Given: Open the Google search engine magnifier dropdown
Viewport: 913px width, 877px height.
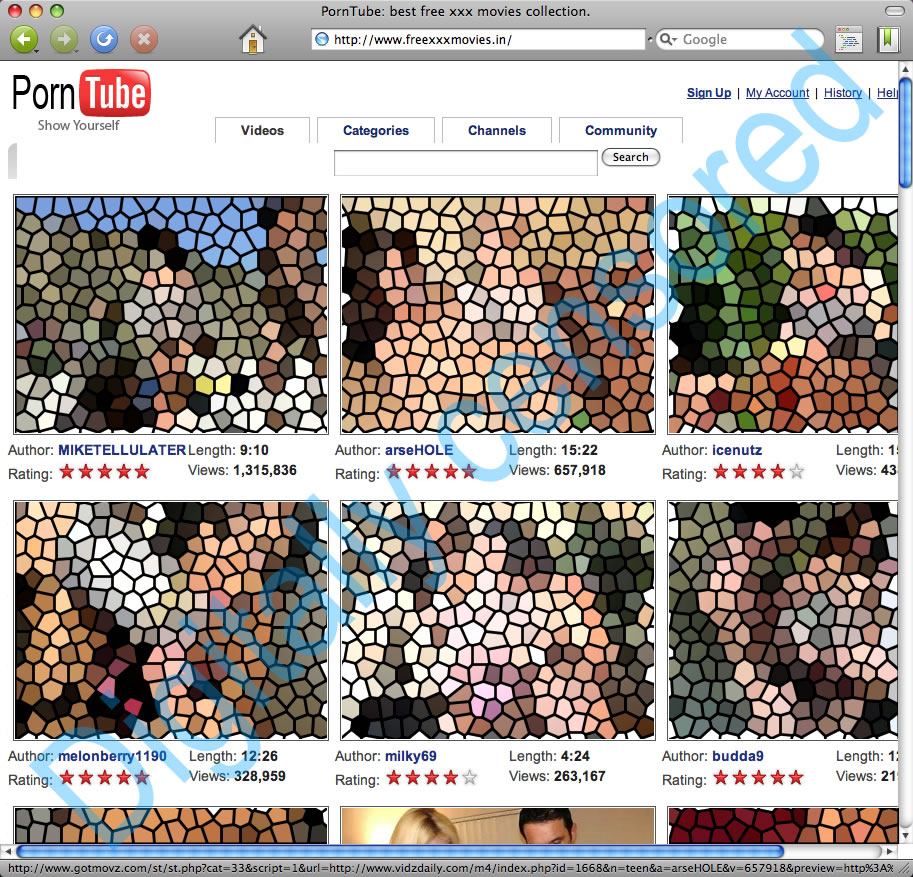Looking at the screenshot, I should [668, 39].
